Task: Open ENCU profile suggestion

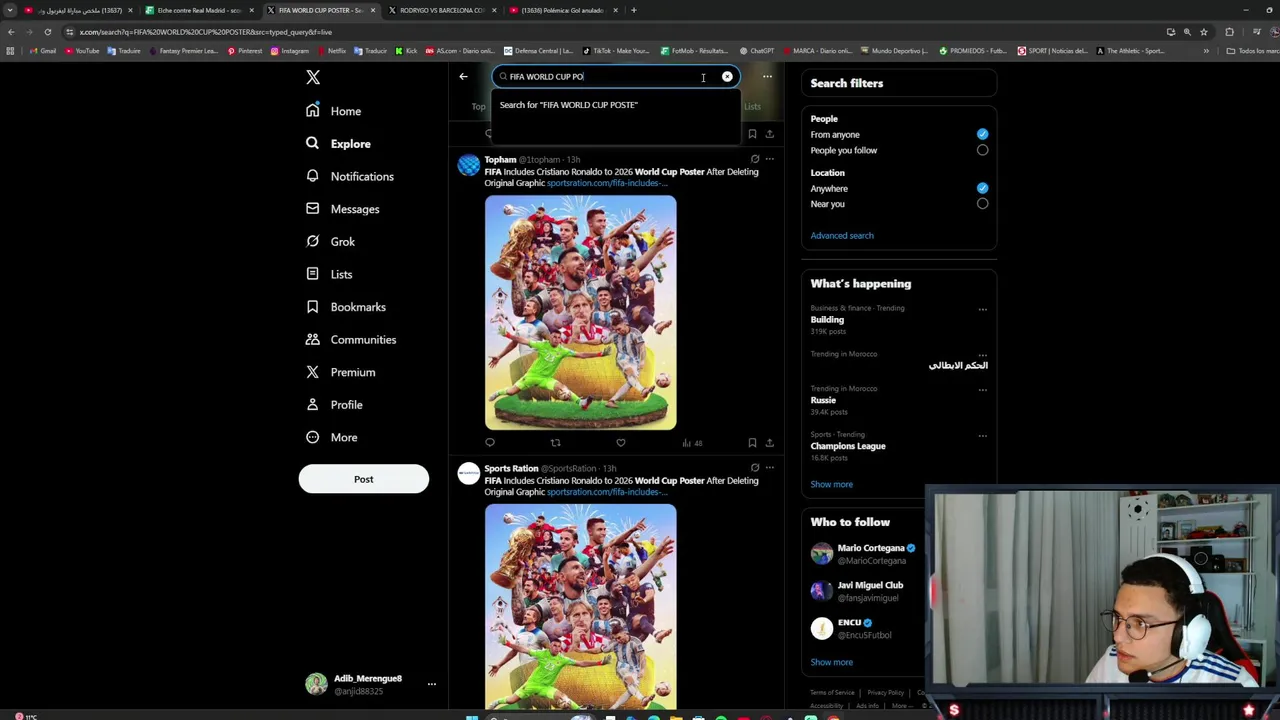Action: point(849,622)
